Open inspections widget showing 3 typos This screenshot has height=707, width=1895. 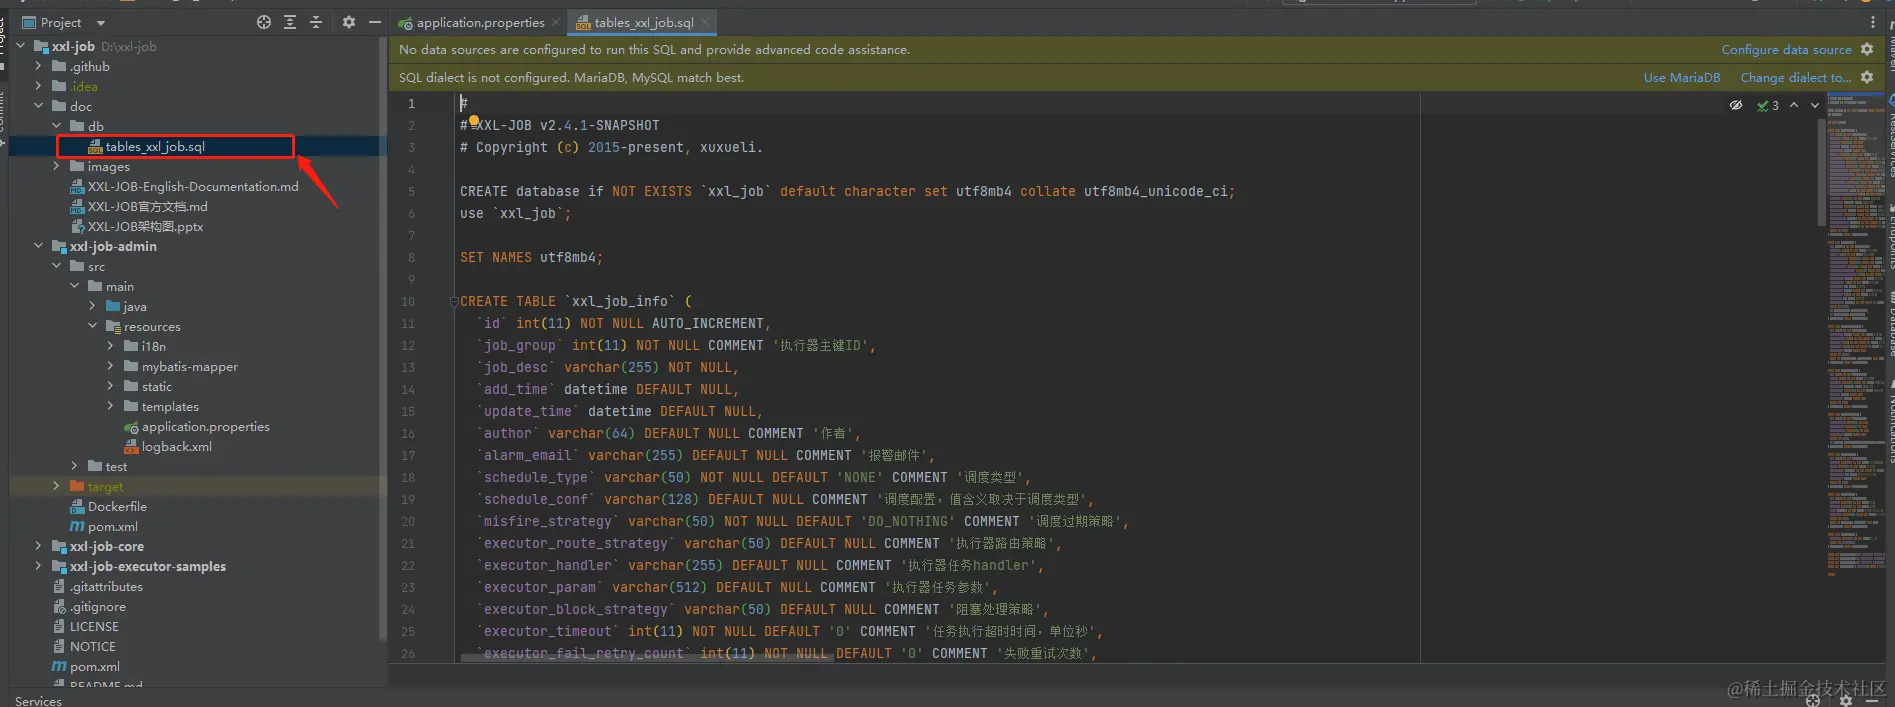pos(1768,105)
